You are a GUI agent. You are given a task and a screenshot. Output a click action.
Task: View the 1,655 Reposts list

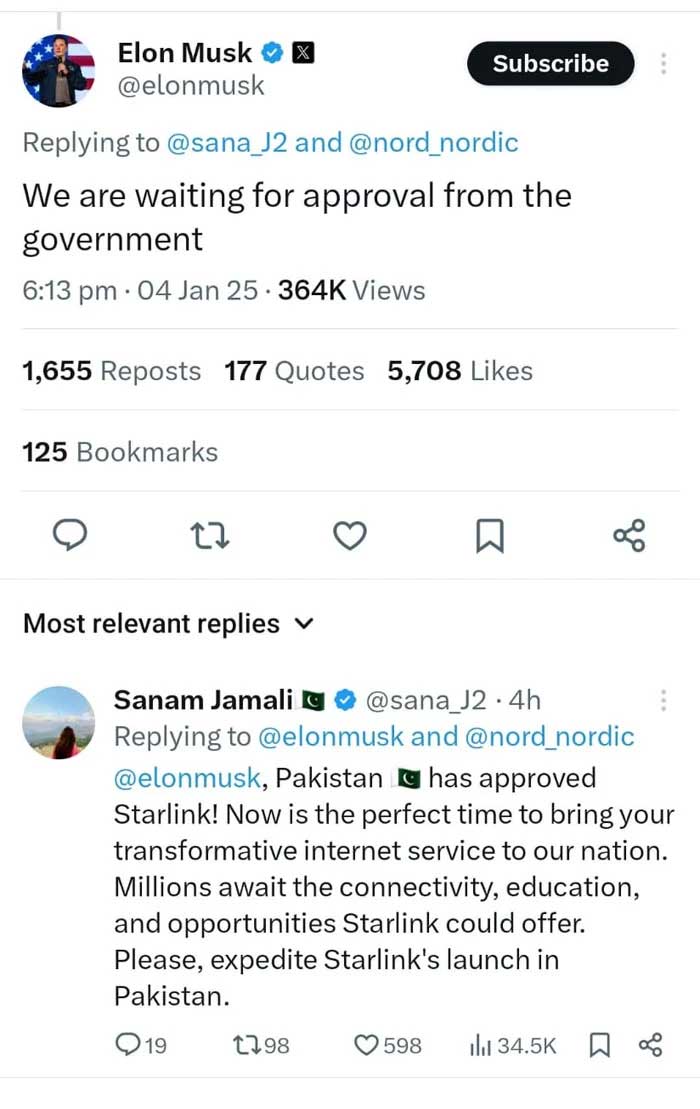tap(111, 371)
